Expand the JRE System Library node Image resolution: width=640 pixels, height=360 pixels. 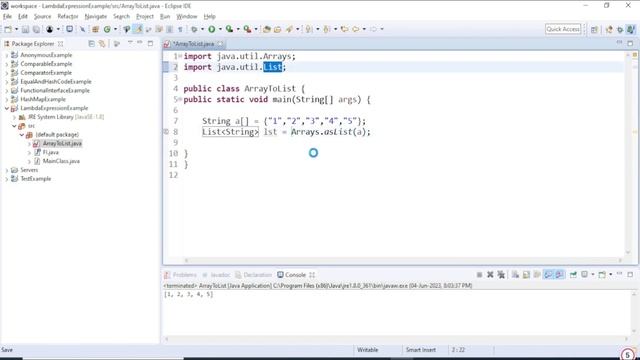tap(14, 117)
